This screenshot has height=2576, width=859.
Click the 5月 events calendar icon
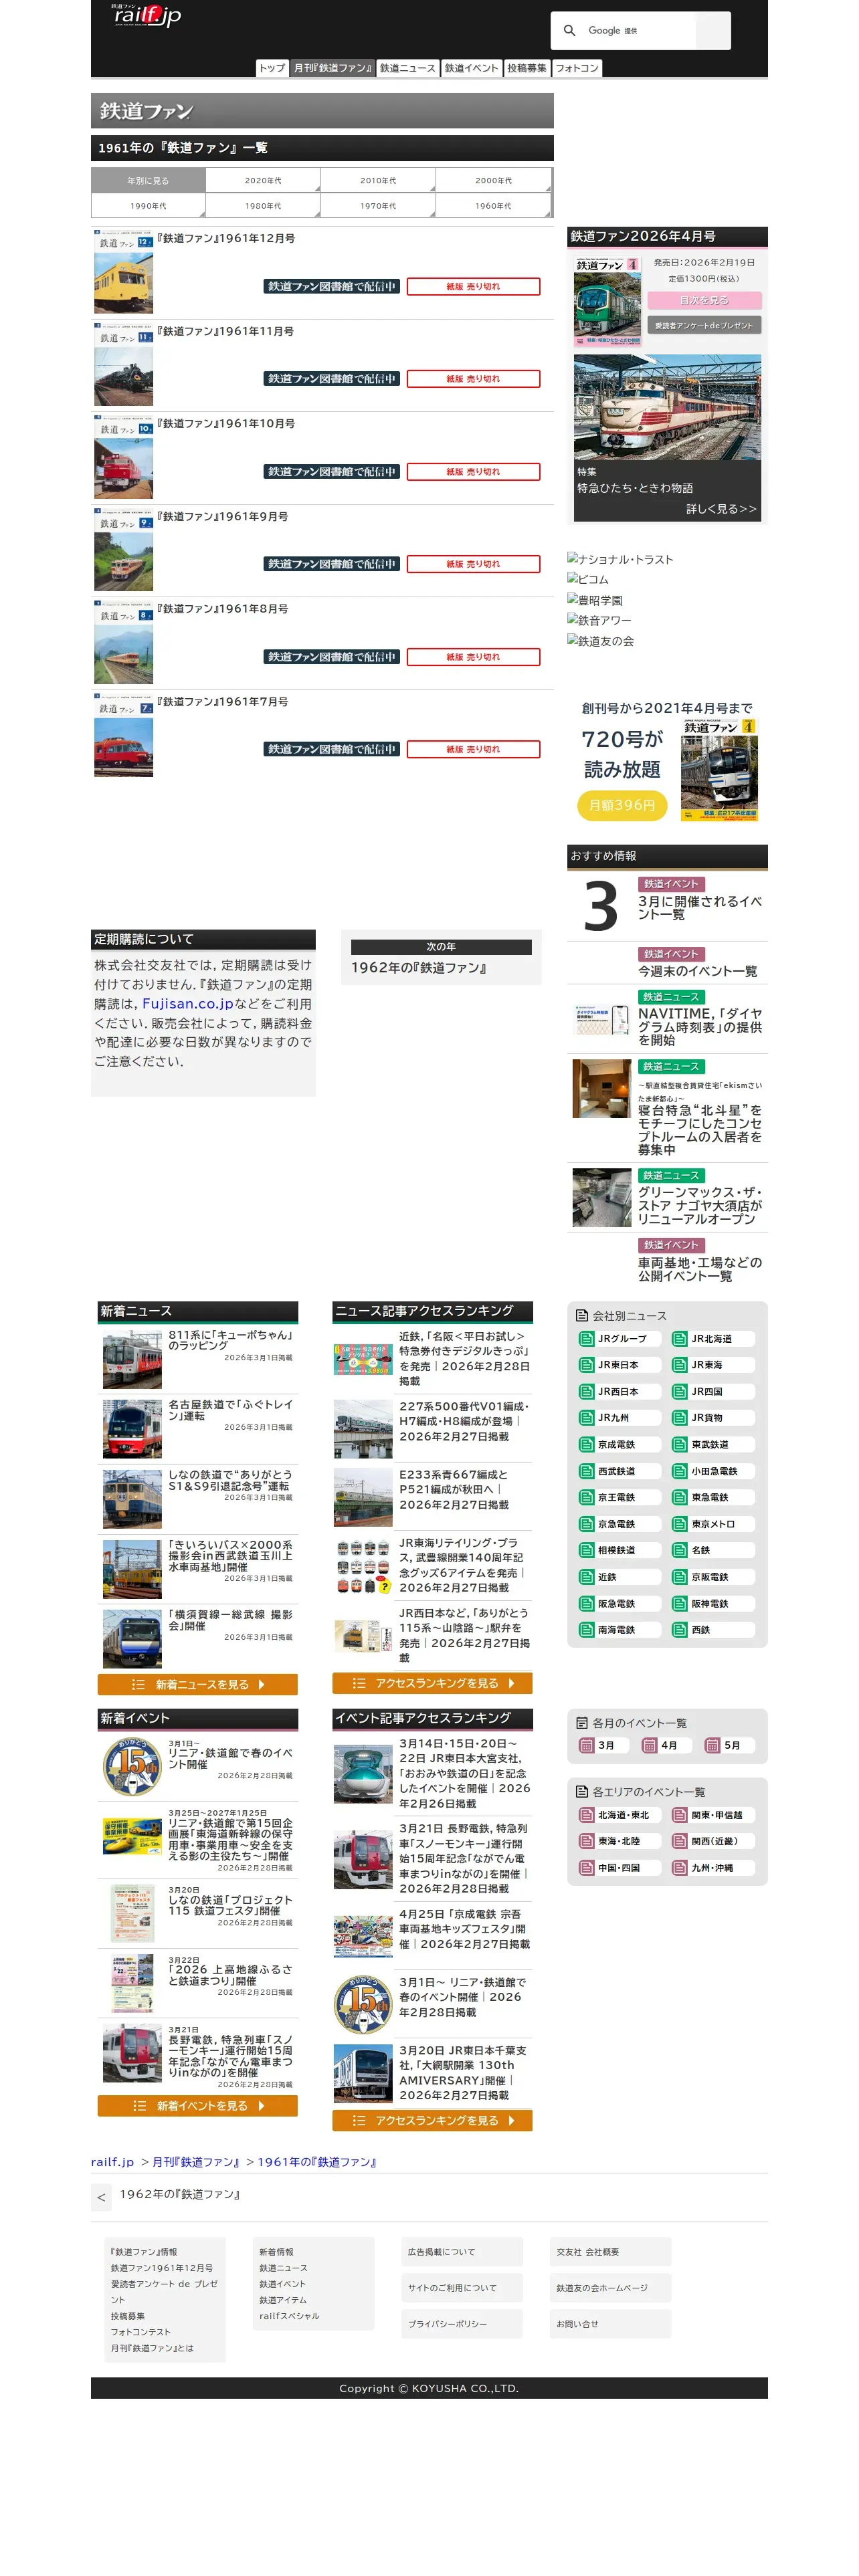click(713, 1746)
